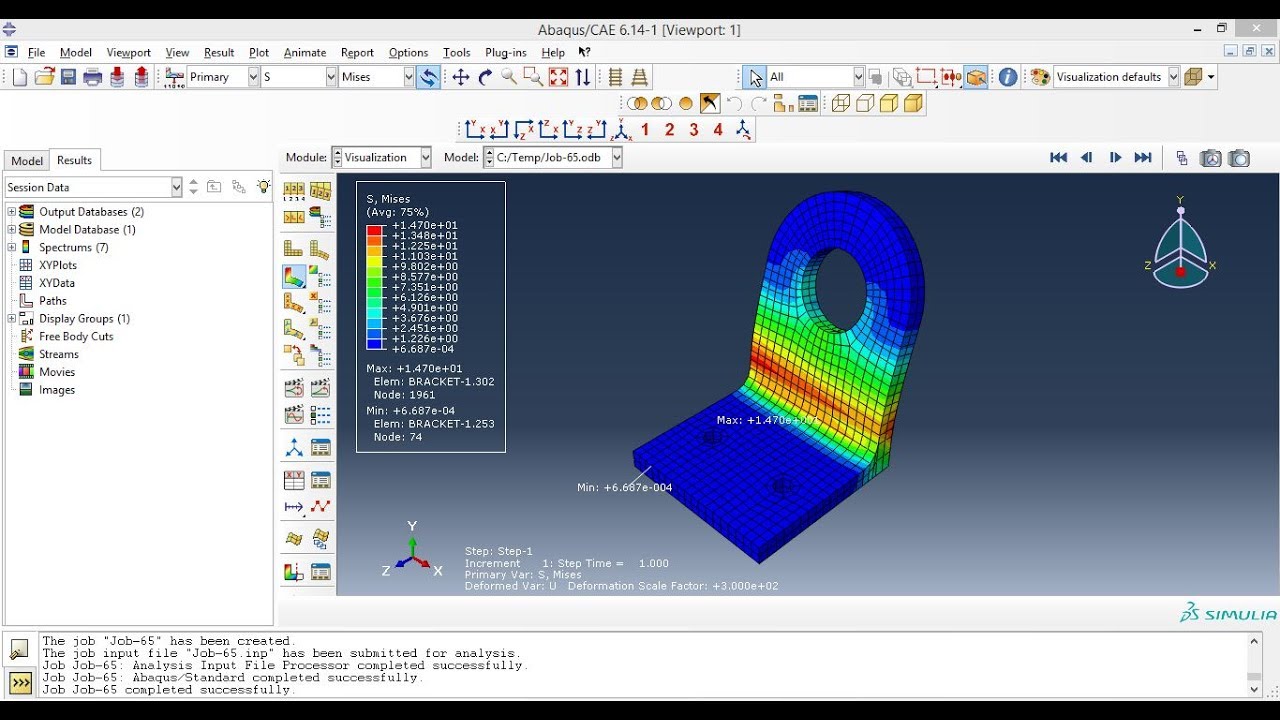Screen dimensions: 1280x720
Task: Open the Query information tool
Action: click(x=1008, y=77)
